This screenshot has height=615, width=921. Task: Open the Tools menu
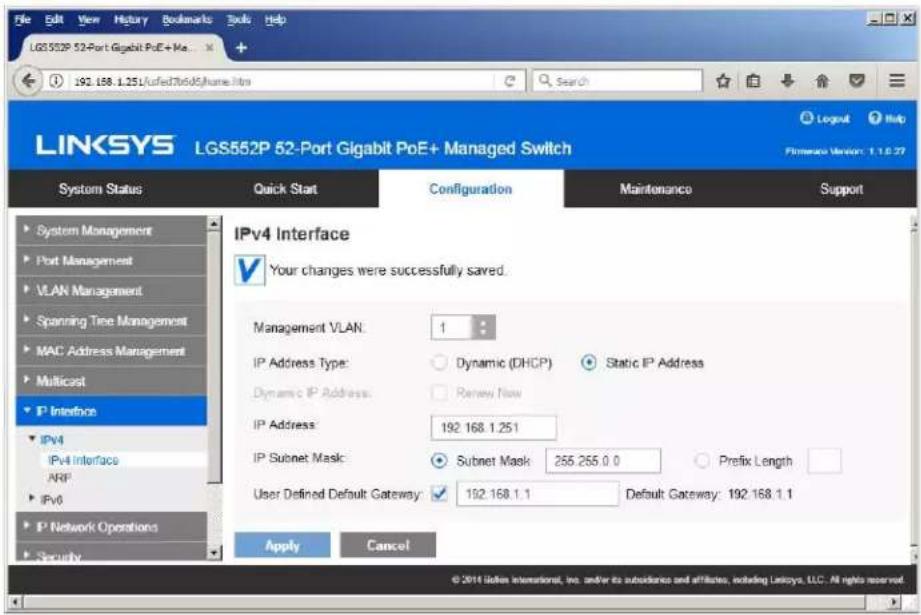click(x=238, y=19)
